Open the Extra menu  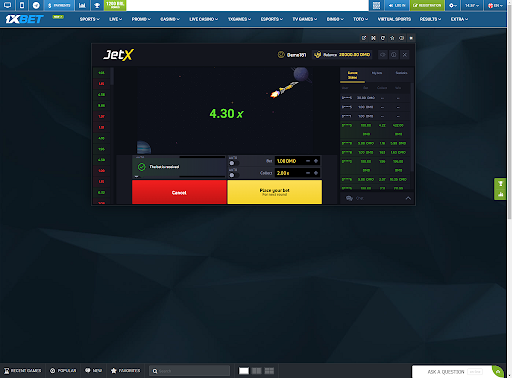459,19
